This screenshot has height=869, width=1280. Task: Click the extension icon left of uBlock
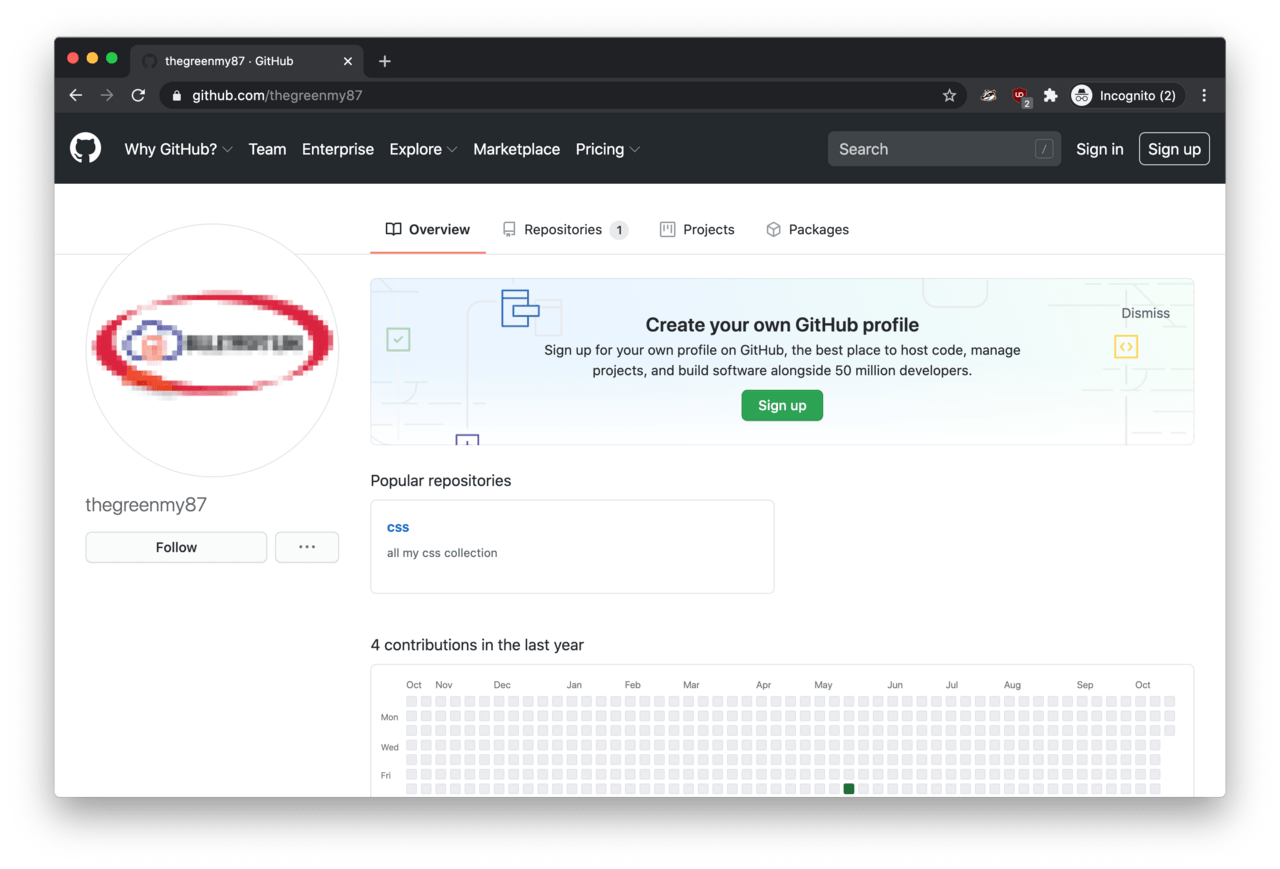tap(989, 95)
